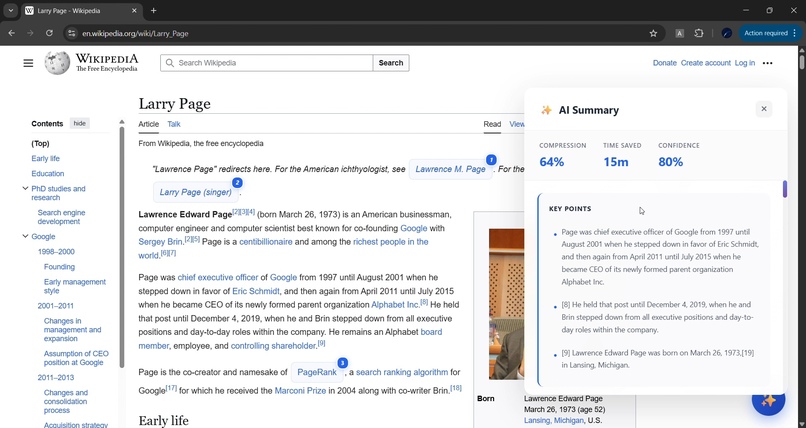Viewport: 806px width, 428px height.
Task: Collapse the Google contents section
Action: (25, 236)
